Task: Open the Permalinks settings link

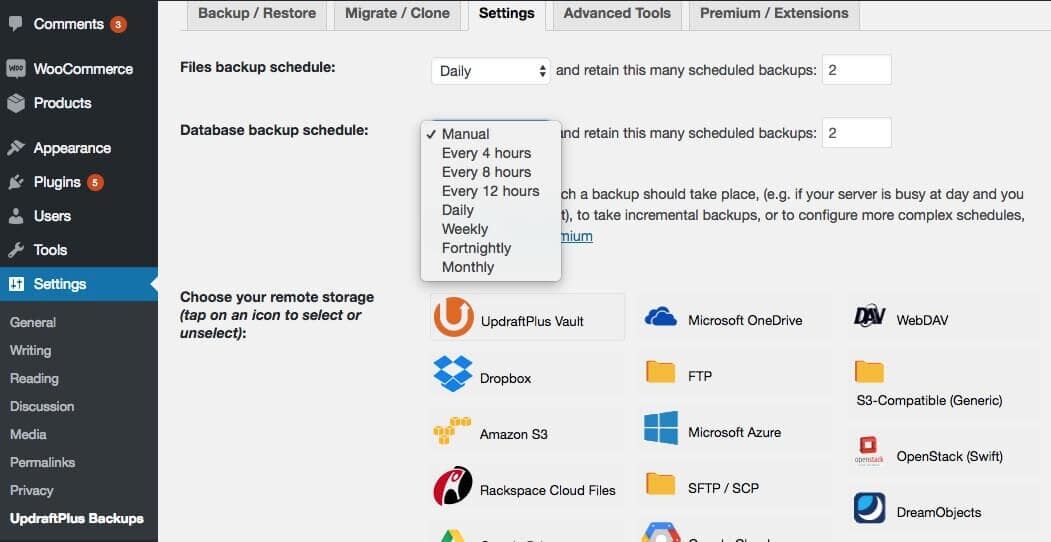Action: 43,462
